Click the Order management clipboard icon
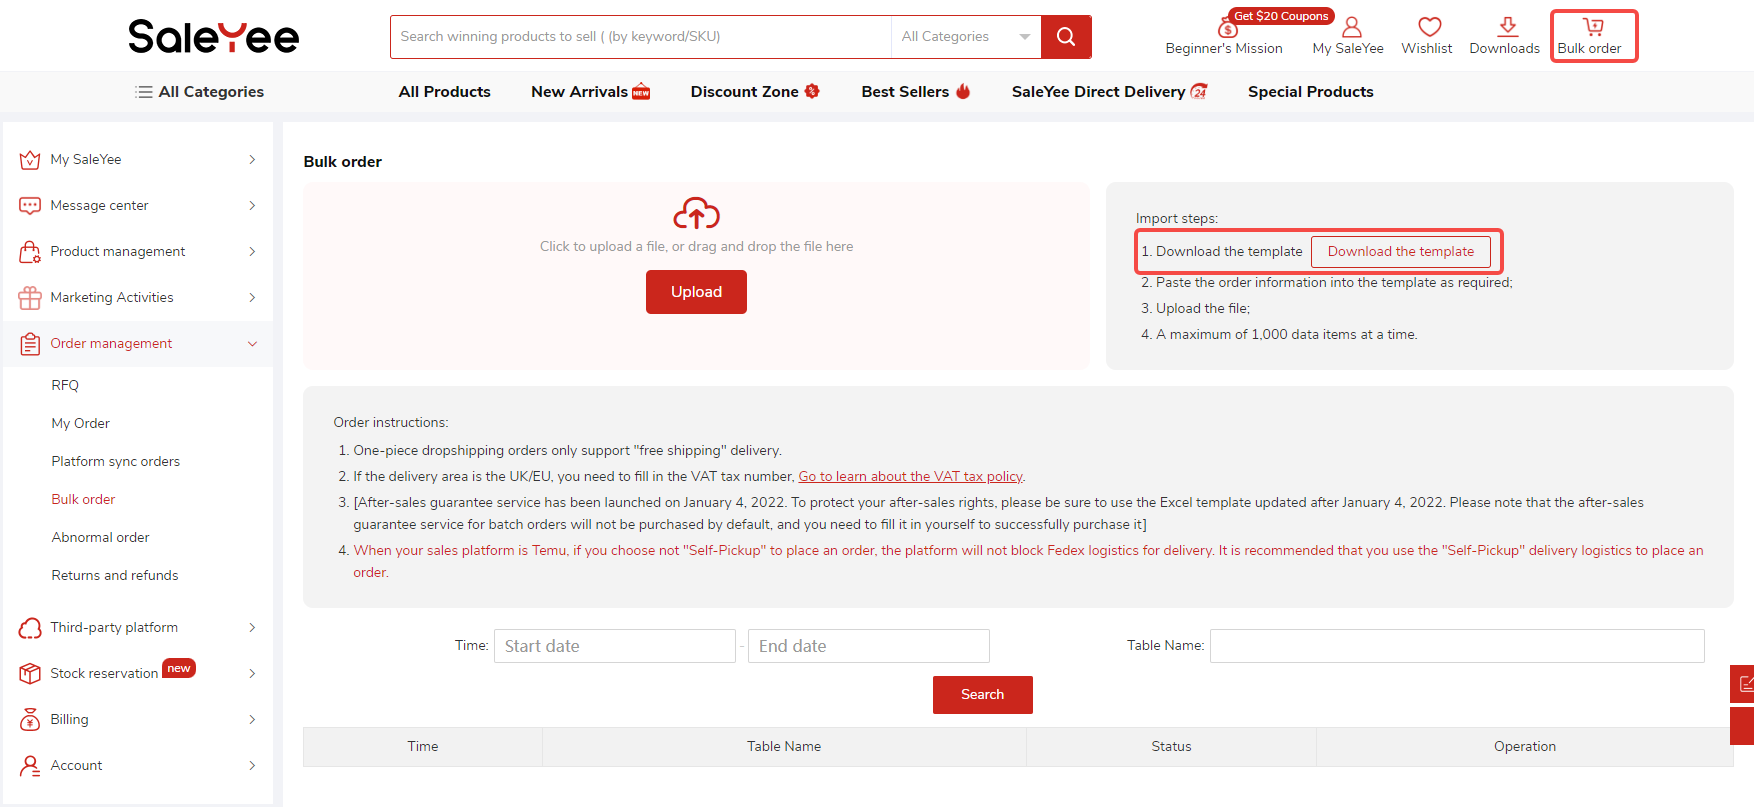This screenshot has width=1754, height=807. pyautogui.click(x=30, y=344)
